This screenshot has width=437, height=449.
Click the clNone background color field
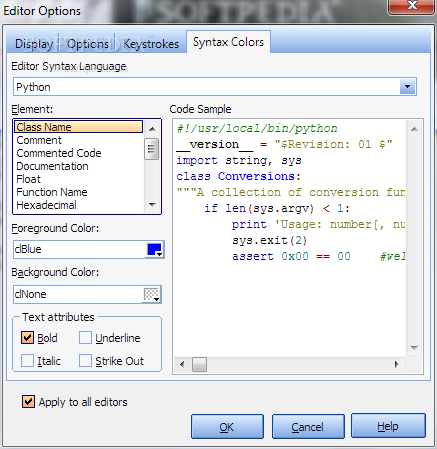coord(87,294)
